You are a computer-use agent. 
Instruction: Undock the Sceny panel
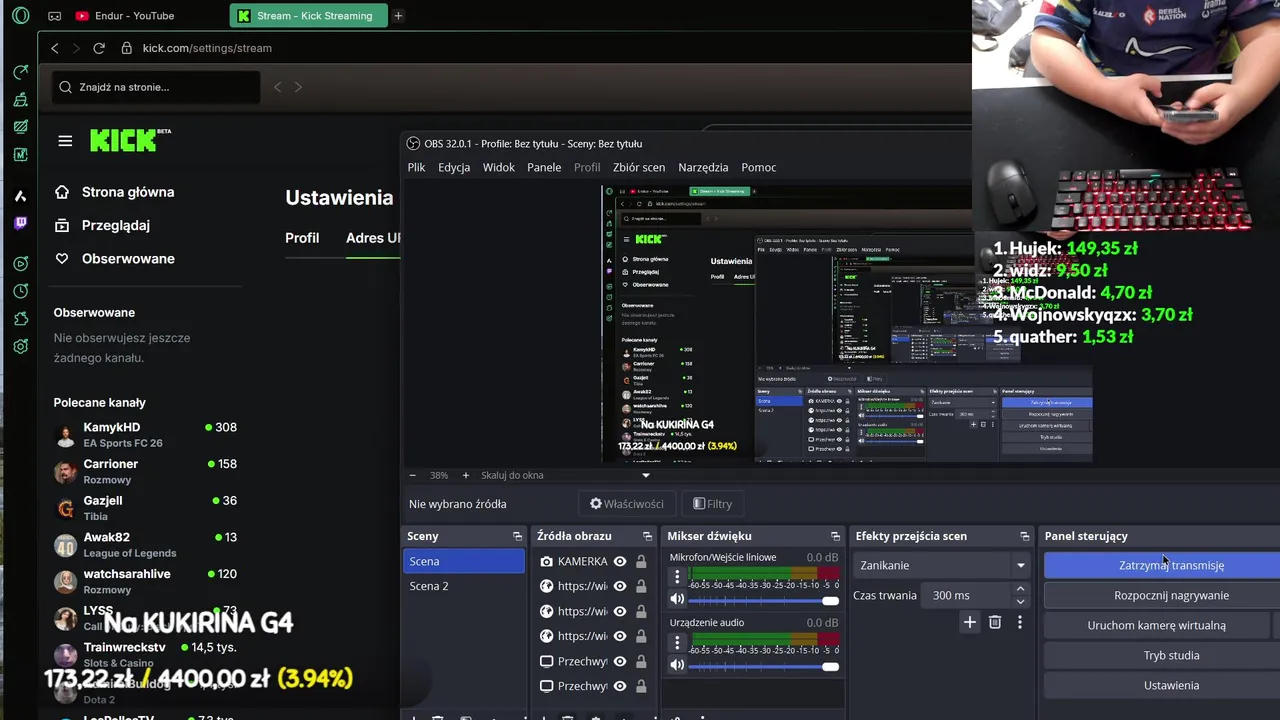tap(517, 537)
